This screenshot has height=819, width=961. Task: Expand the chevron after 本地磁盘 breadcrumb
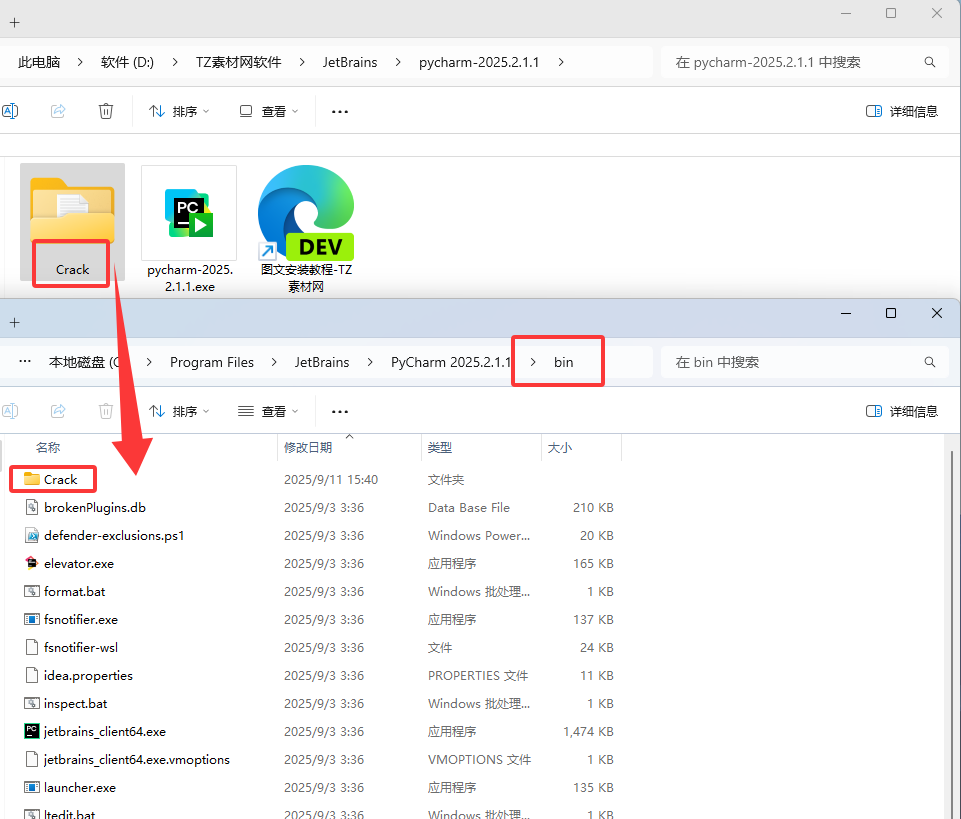[x=149, y=362]
